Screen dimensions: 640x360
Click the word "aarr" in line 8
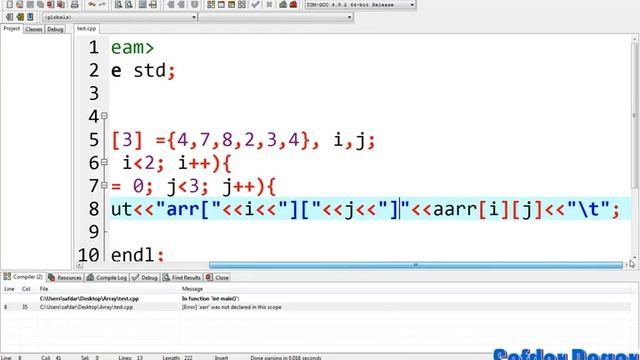click(x=455, y=209)
